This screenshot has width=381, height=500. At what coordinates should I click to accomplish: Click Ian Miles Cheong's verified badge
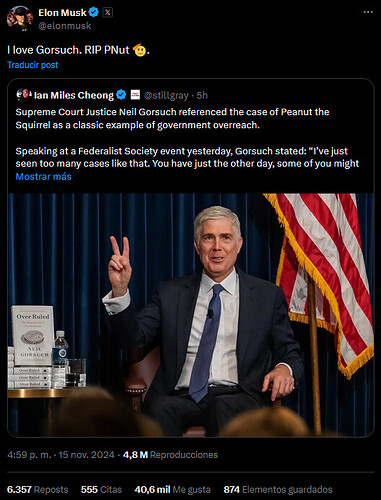pos(121,95)
